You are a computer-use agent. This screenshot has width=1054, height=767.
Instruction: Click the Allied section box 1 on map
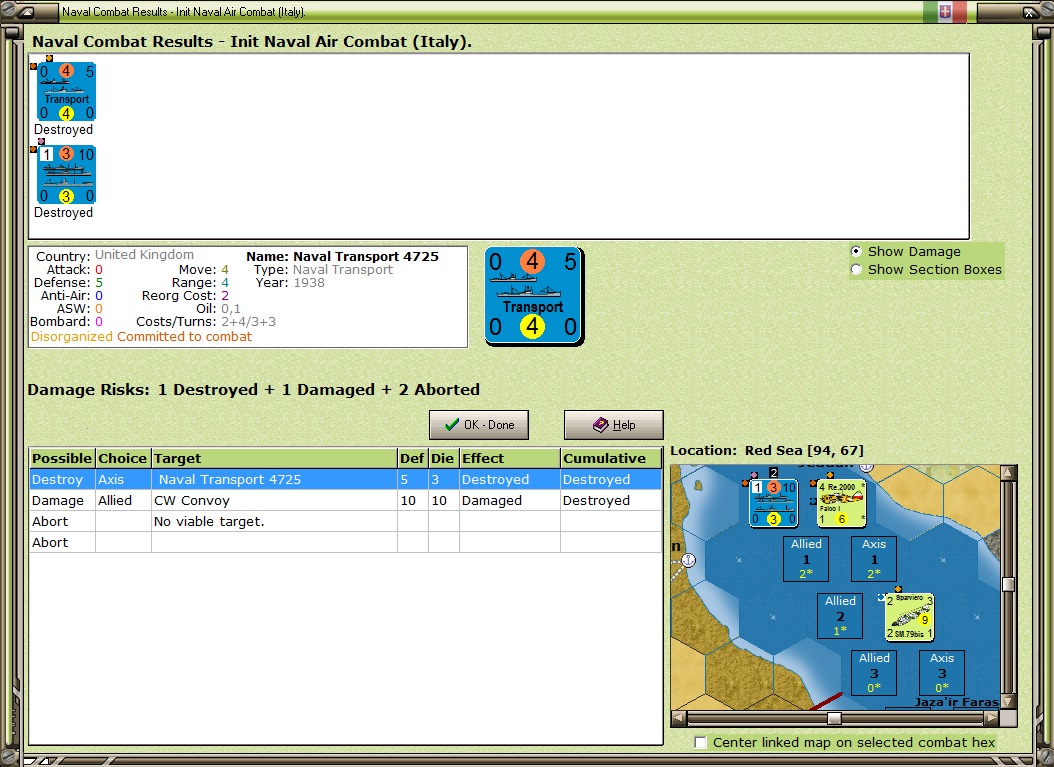[806, 559]
